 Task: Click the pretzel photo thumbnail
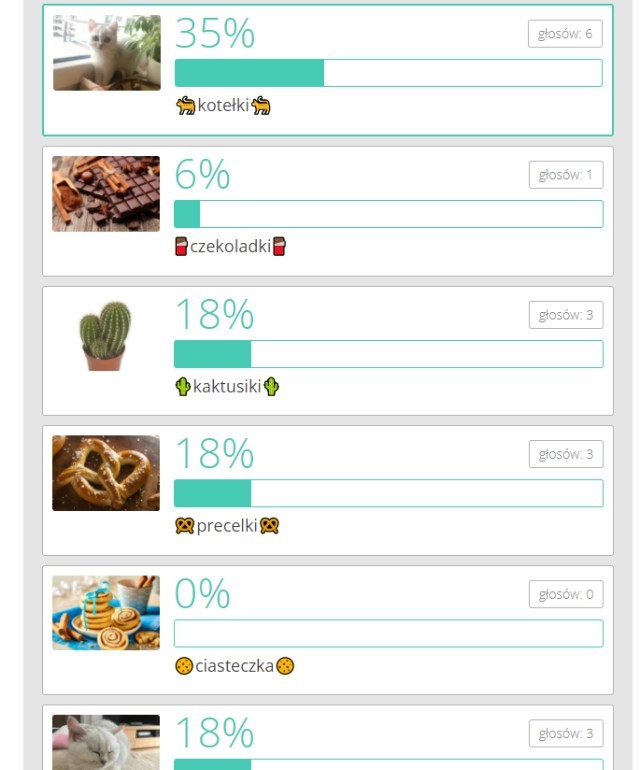(106, 473)
